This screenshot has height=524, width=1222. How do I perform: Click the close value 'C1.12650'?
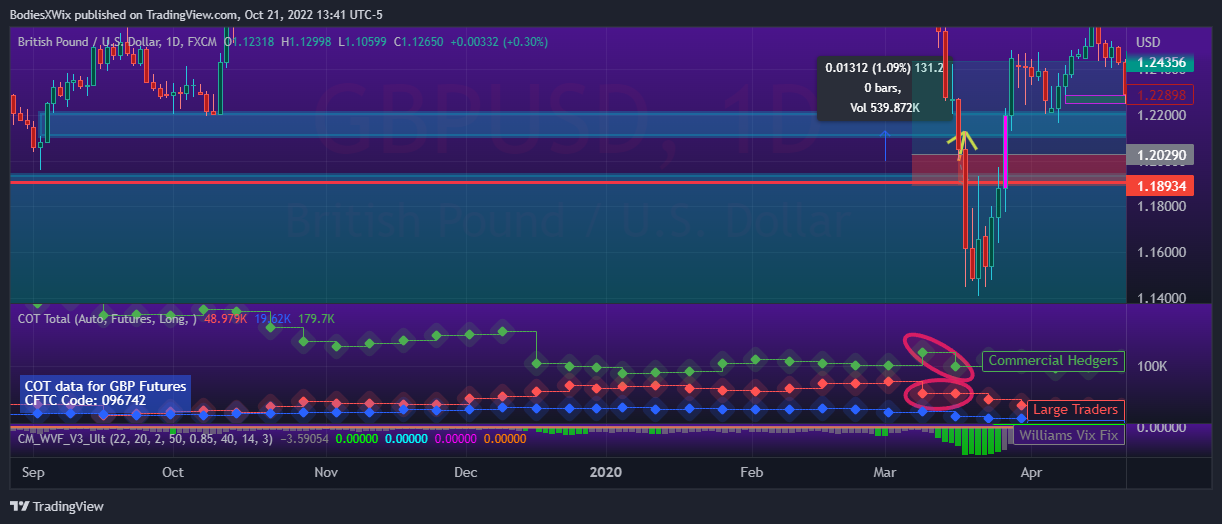(420, 42)
